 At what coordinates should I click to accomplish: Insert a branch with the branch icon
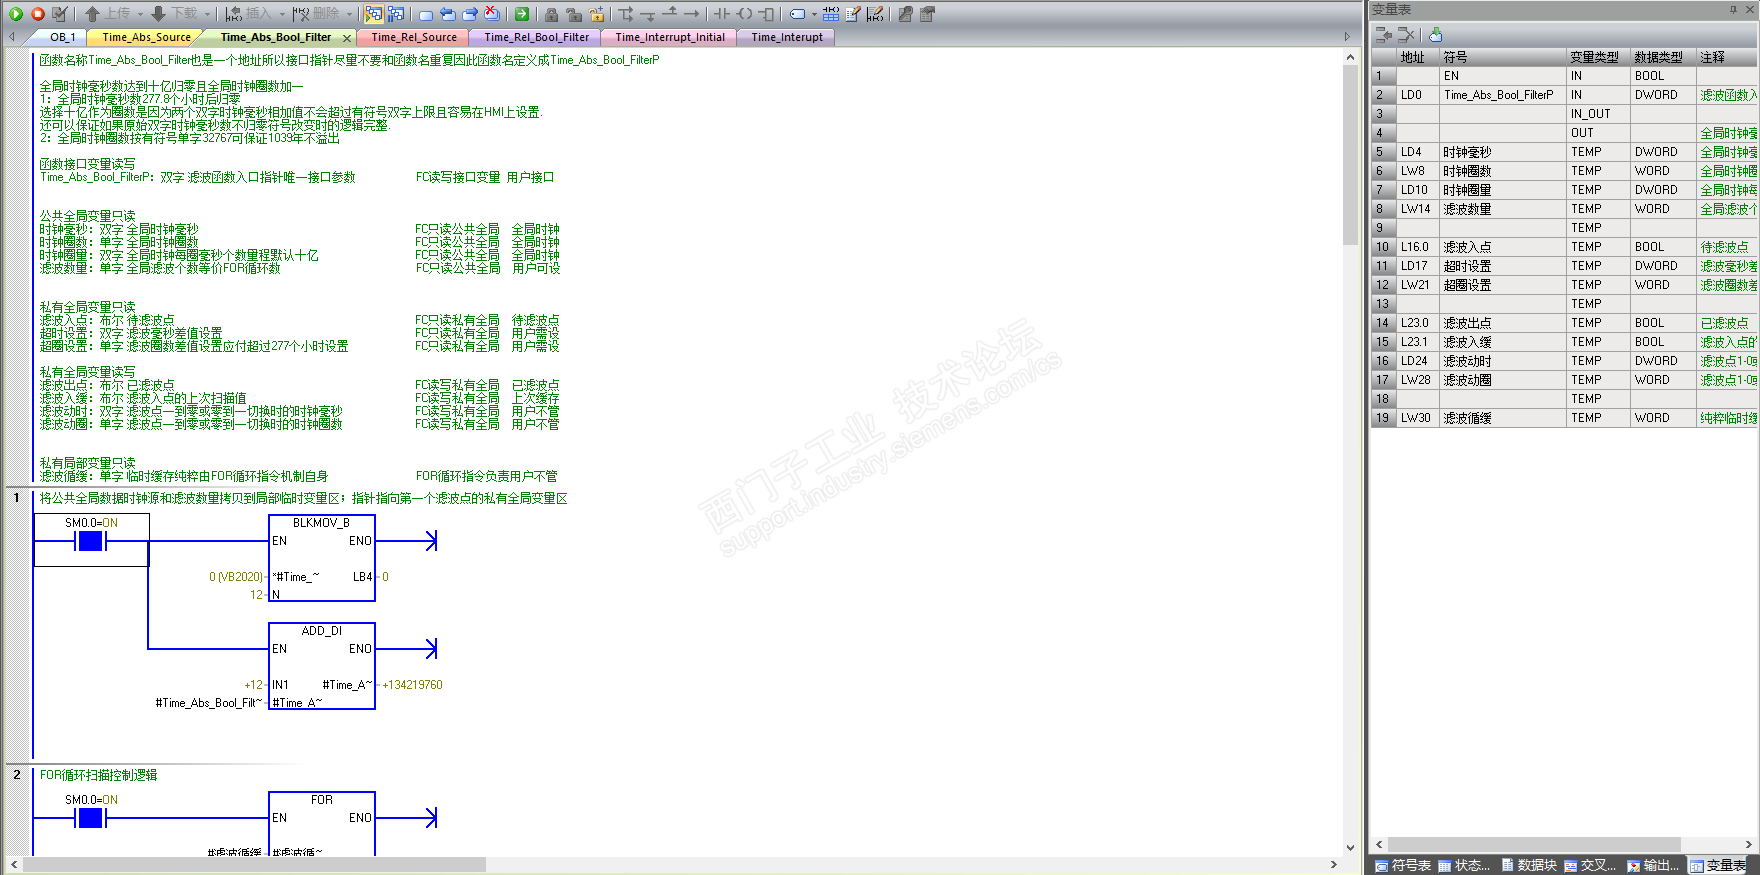click(x=626, y=14)
